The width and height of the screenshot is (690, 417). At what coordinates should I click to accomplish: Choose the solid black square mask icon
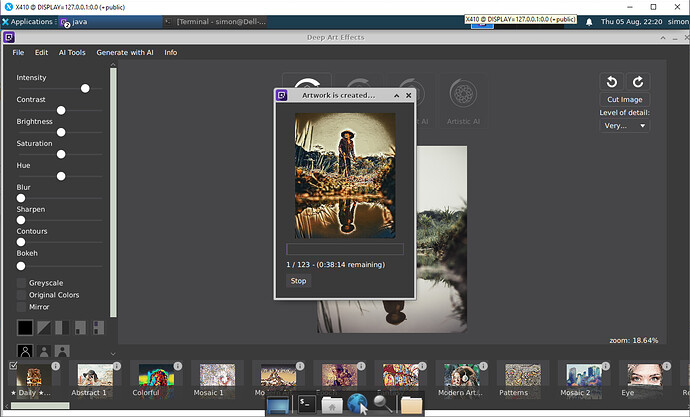click(25, 327)
